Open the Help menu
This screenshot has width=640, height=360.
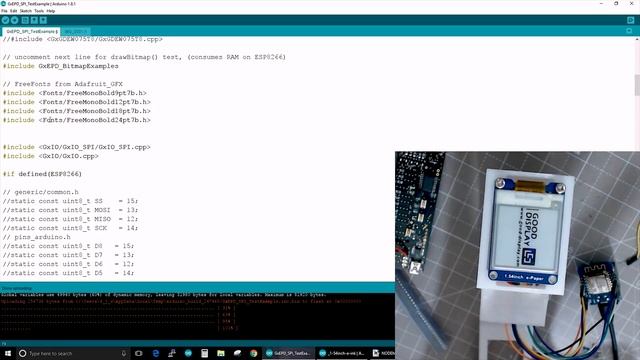(51, 11)
